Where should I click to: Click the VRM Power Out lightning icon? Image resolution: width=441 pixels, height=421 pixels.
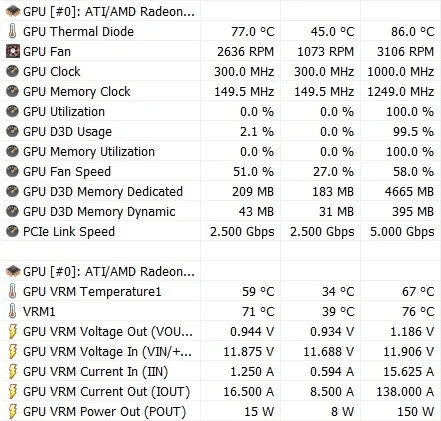click(x=13, y=411)
